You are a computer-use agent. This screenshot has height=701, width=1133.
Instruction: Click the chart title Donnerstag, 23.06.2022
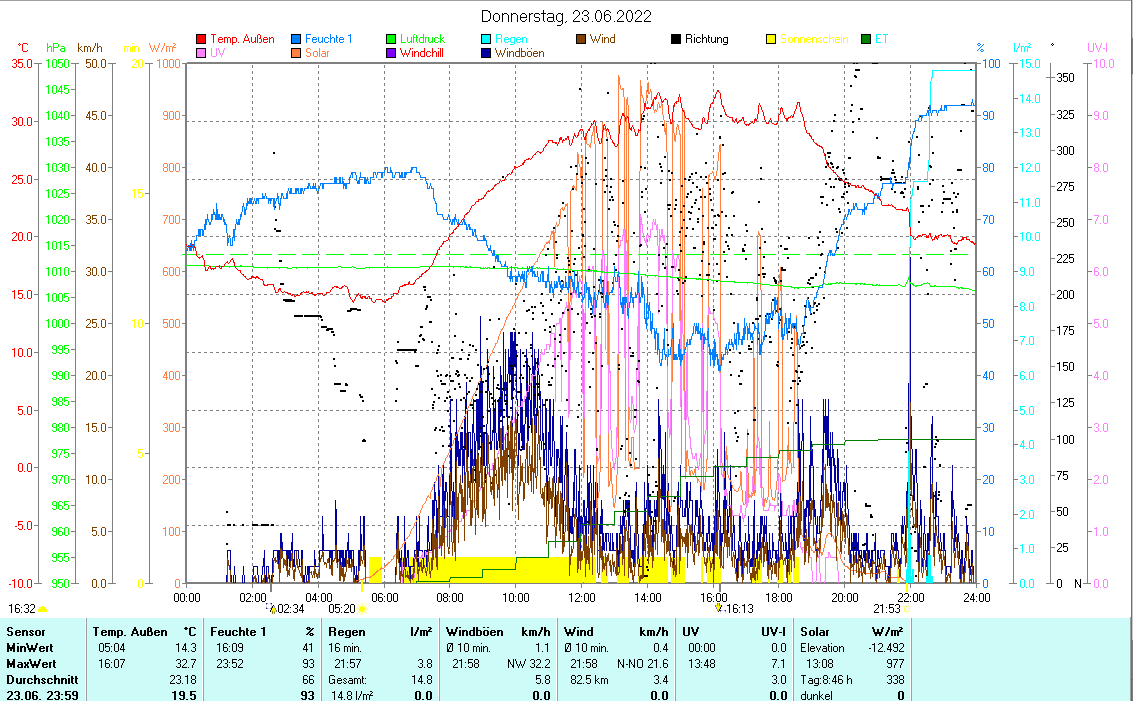[x=566, y=17]
